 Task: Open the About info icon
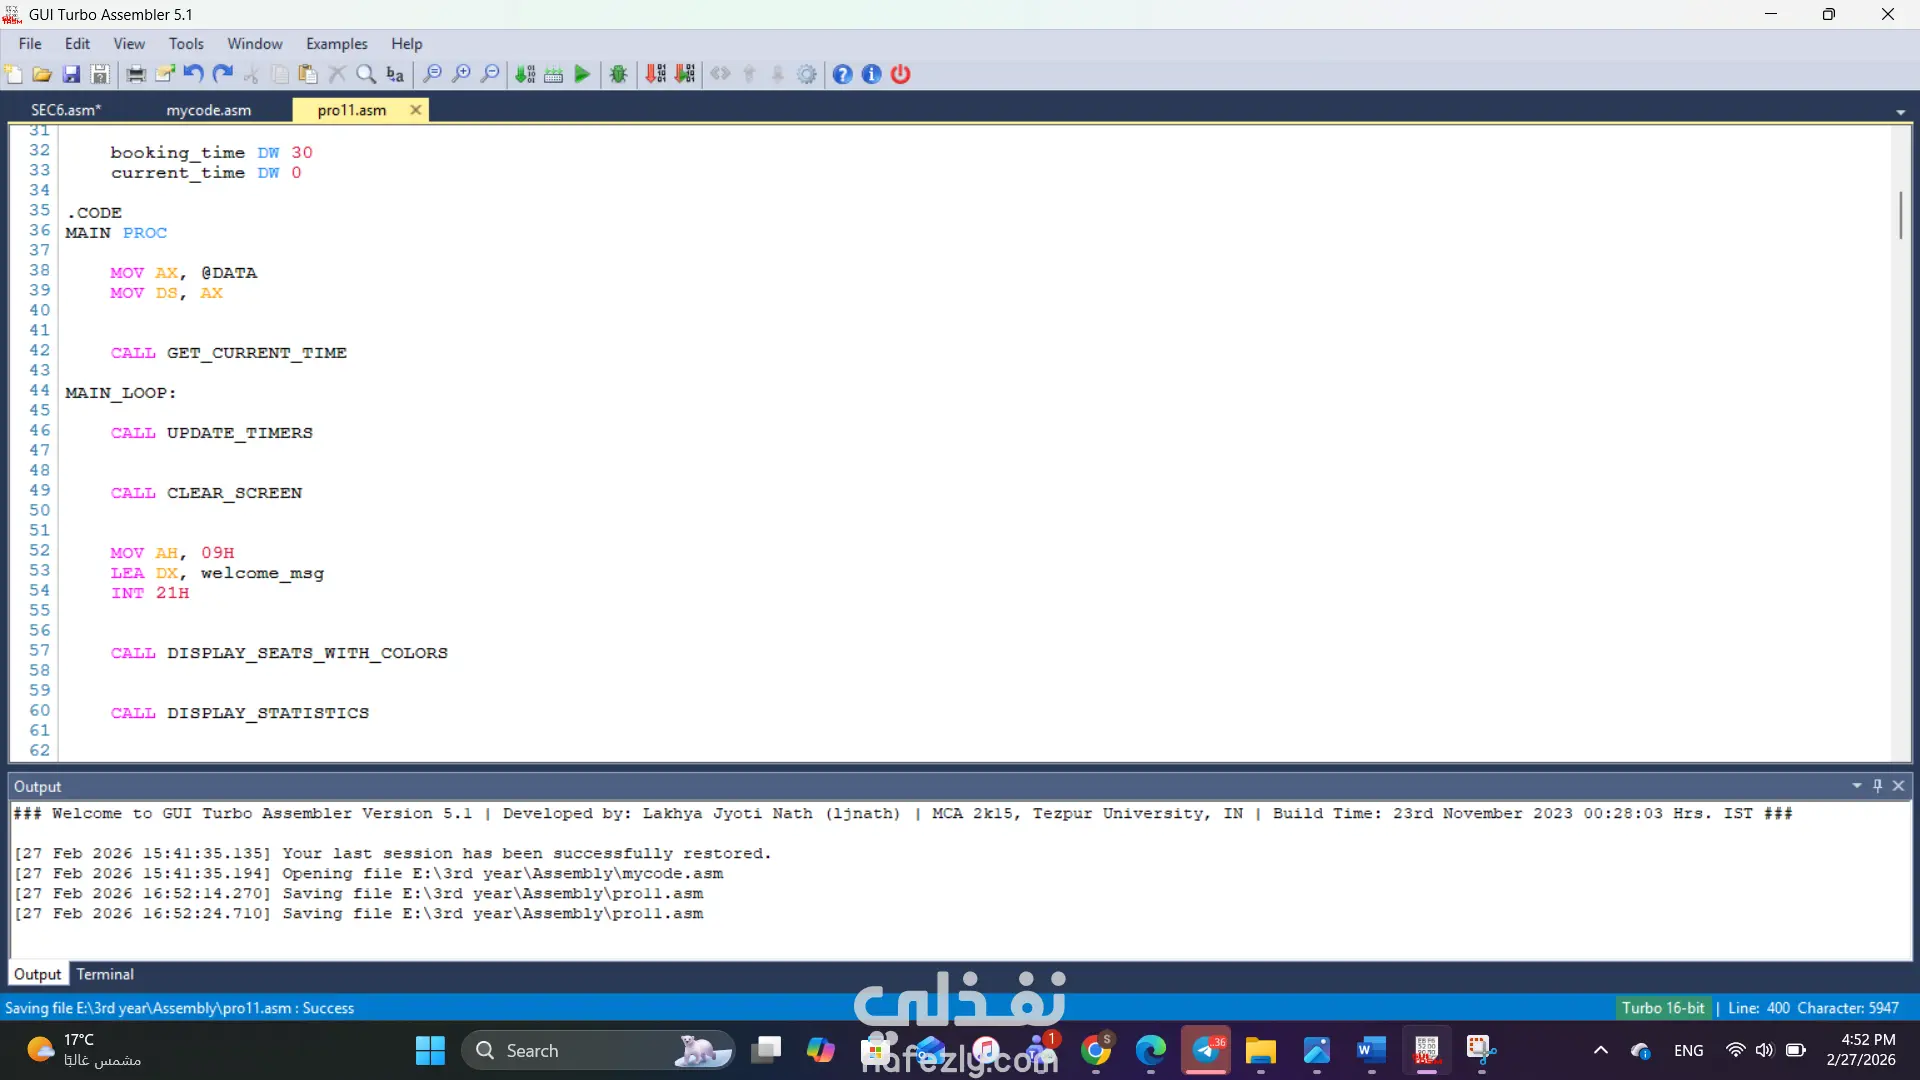[x=872, y=74]
